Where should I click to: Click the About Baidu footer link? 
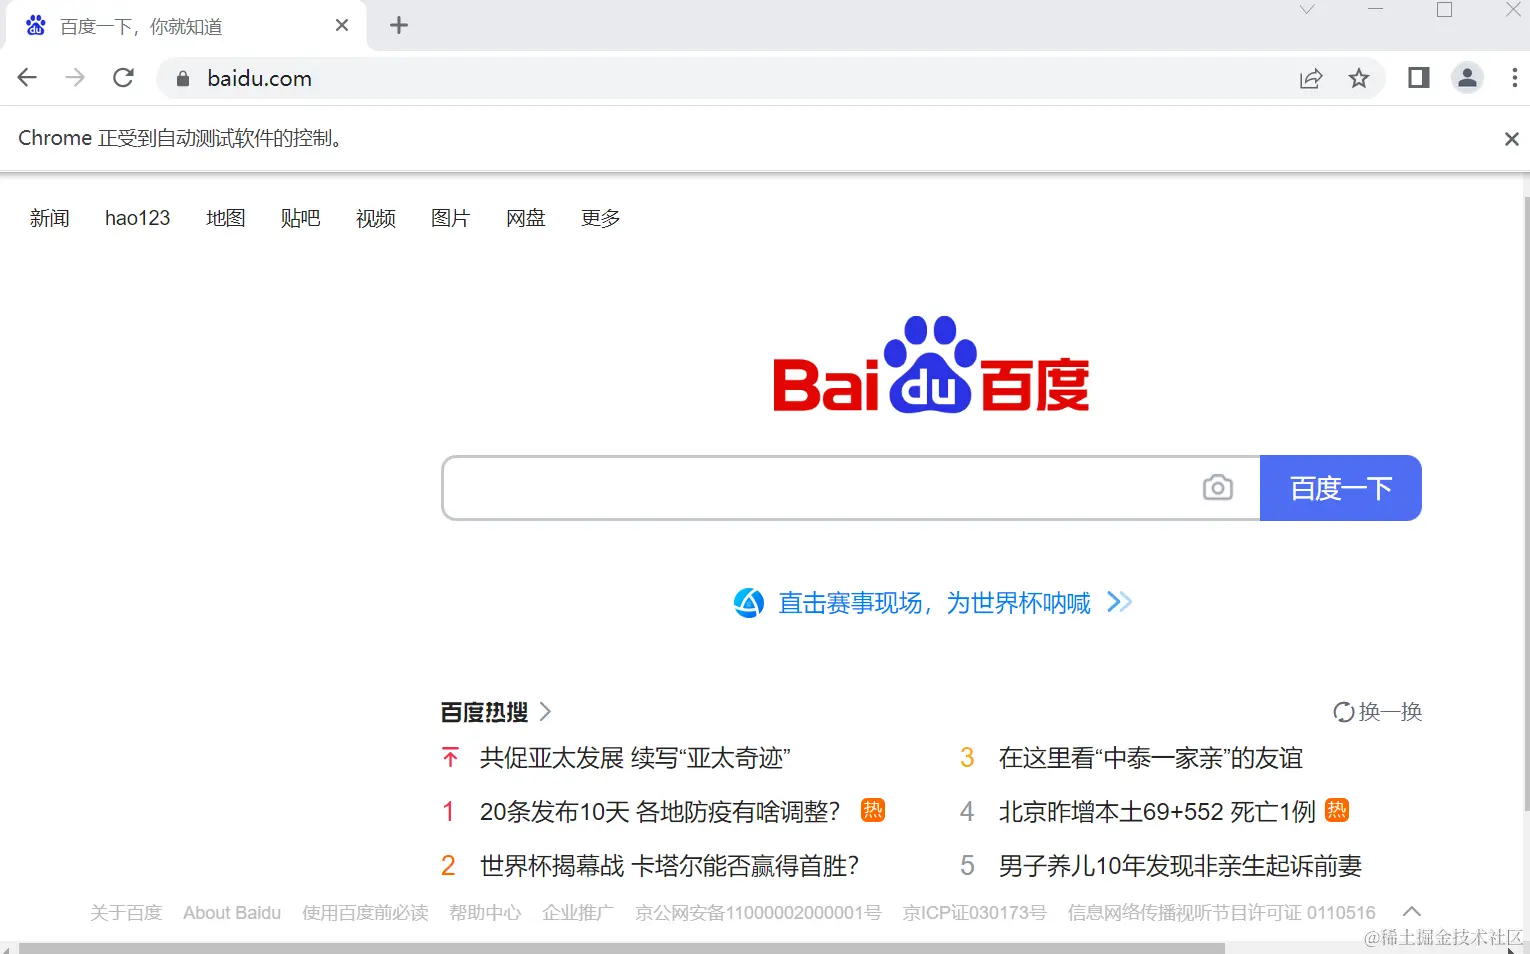coord(232,912)
